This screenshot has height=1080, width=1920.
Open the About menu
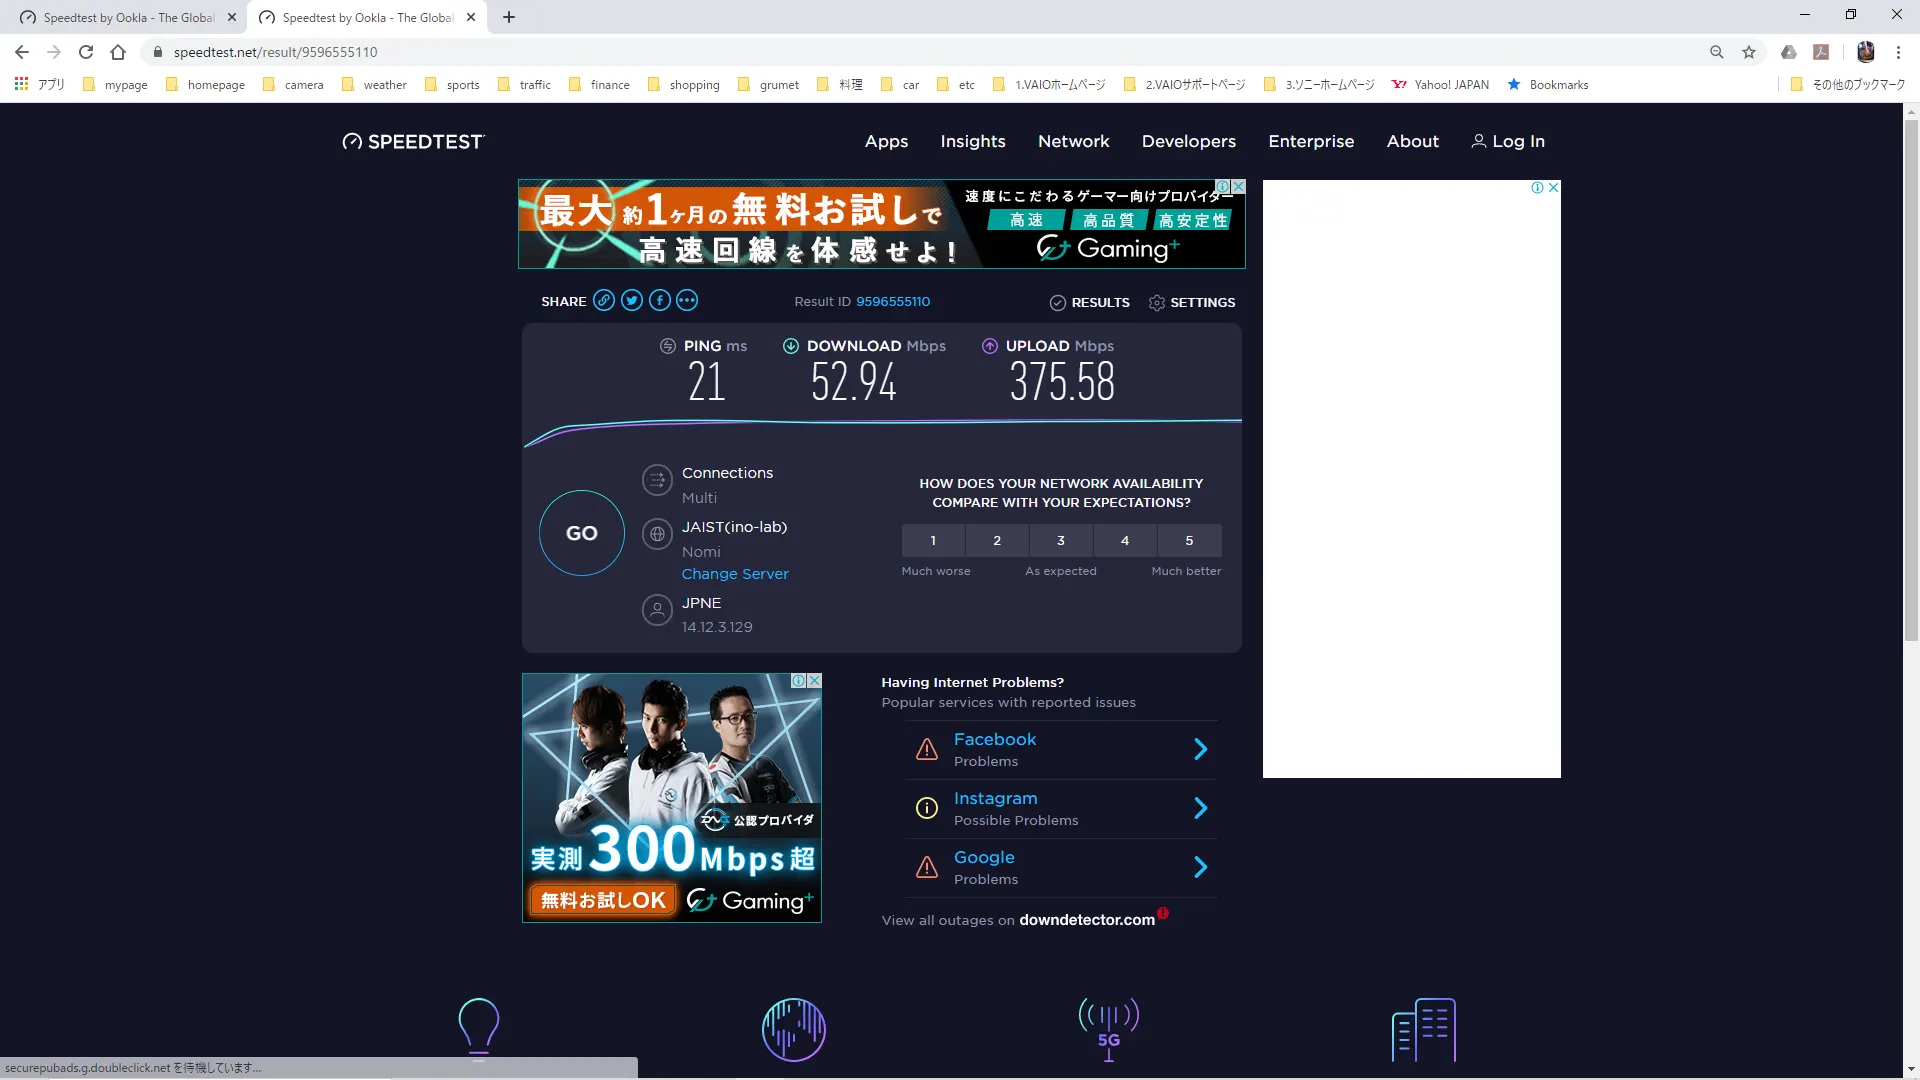1413,142
